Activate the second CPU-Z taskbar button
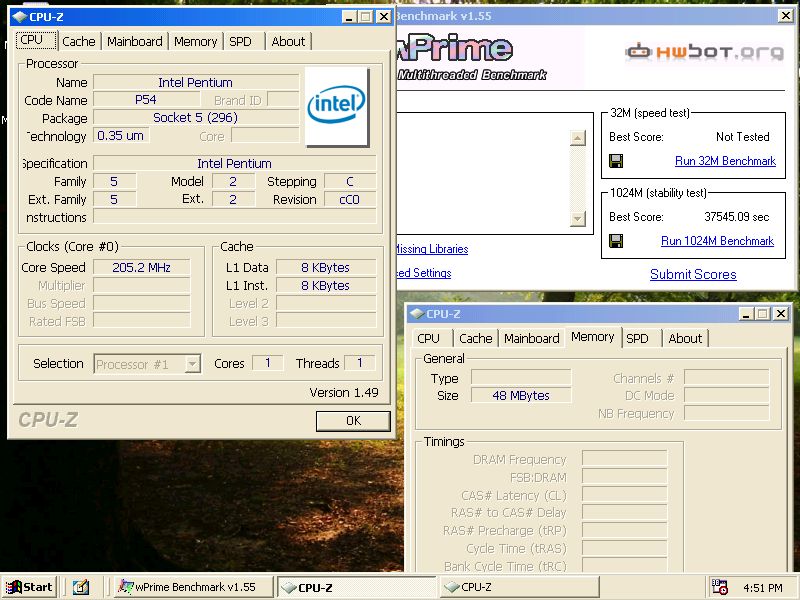Screen dimensions: 800x600 (519, 587)
